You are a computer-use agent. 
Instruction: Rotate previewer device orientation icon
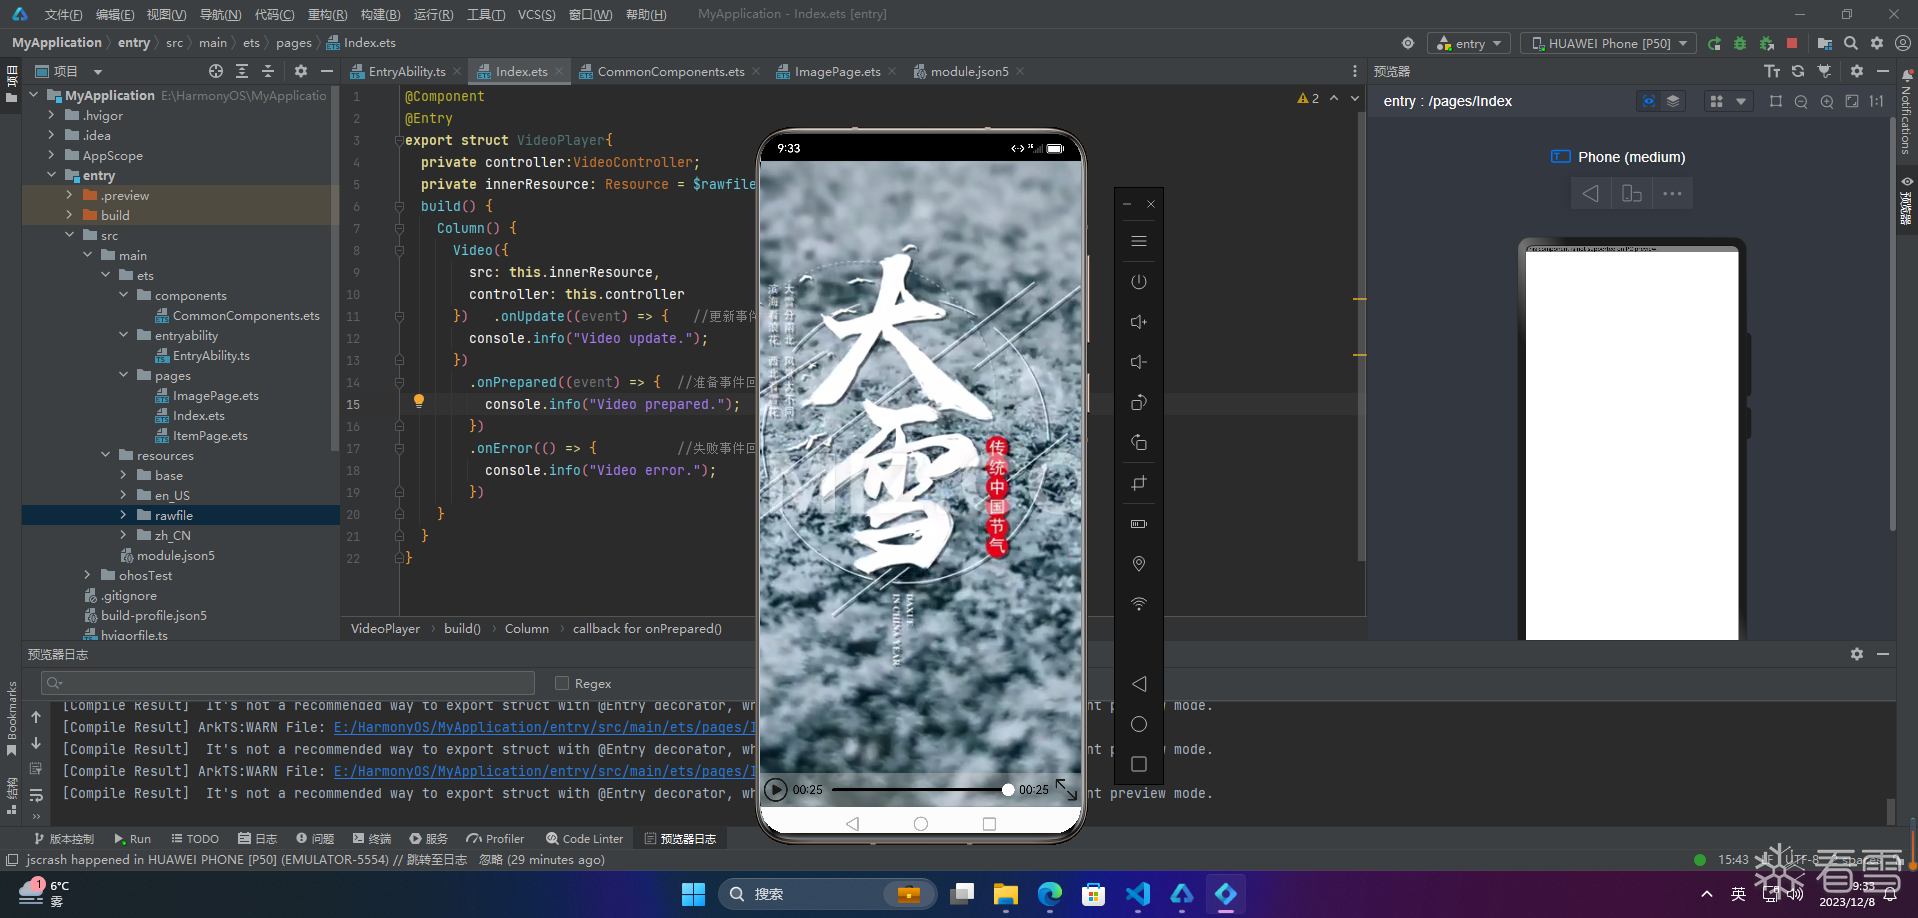point(1632,194)
